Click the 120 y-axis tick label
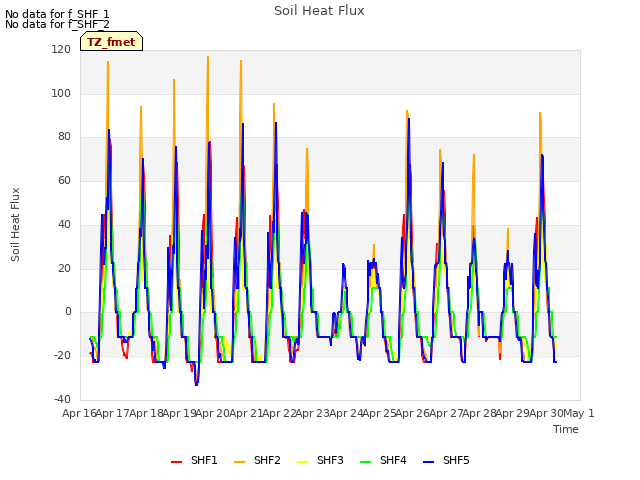The image size is (640, 480). click(x=61, y=49)
